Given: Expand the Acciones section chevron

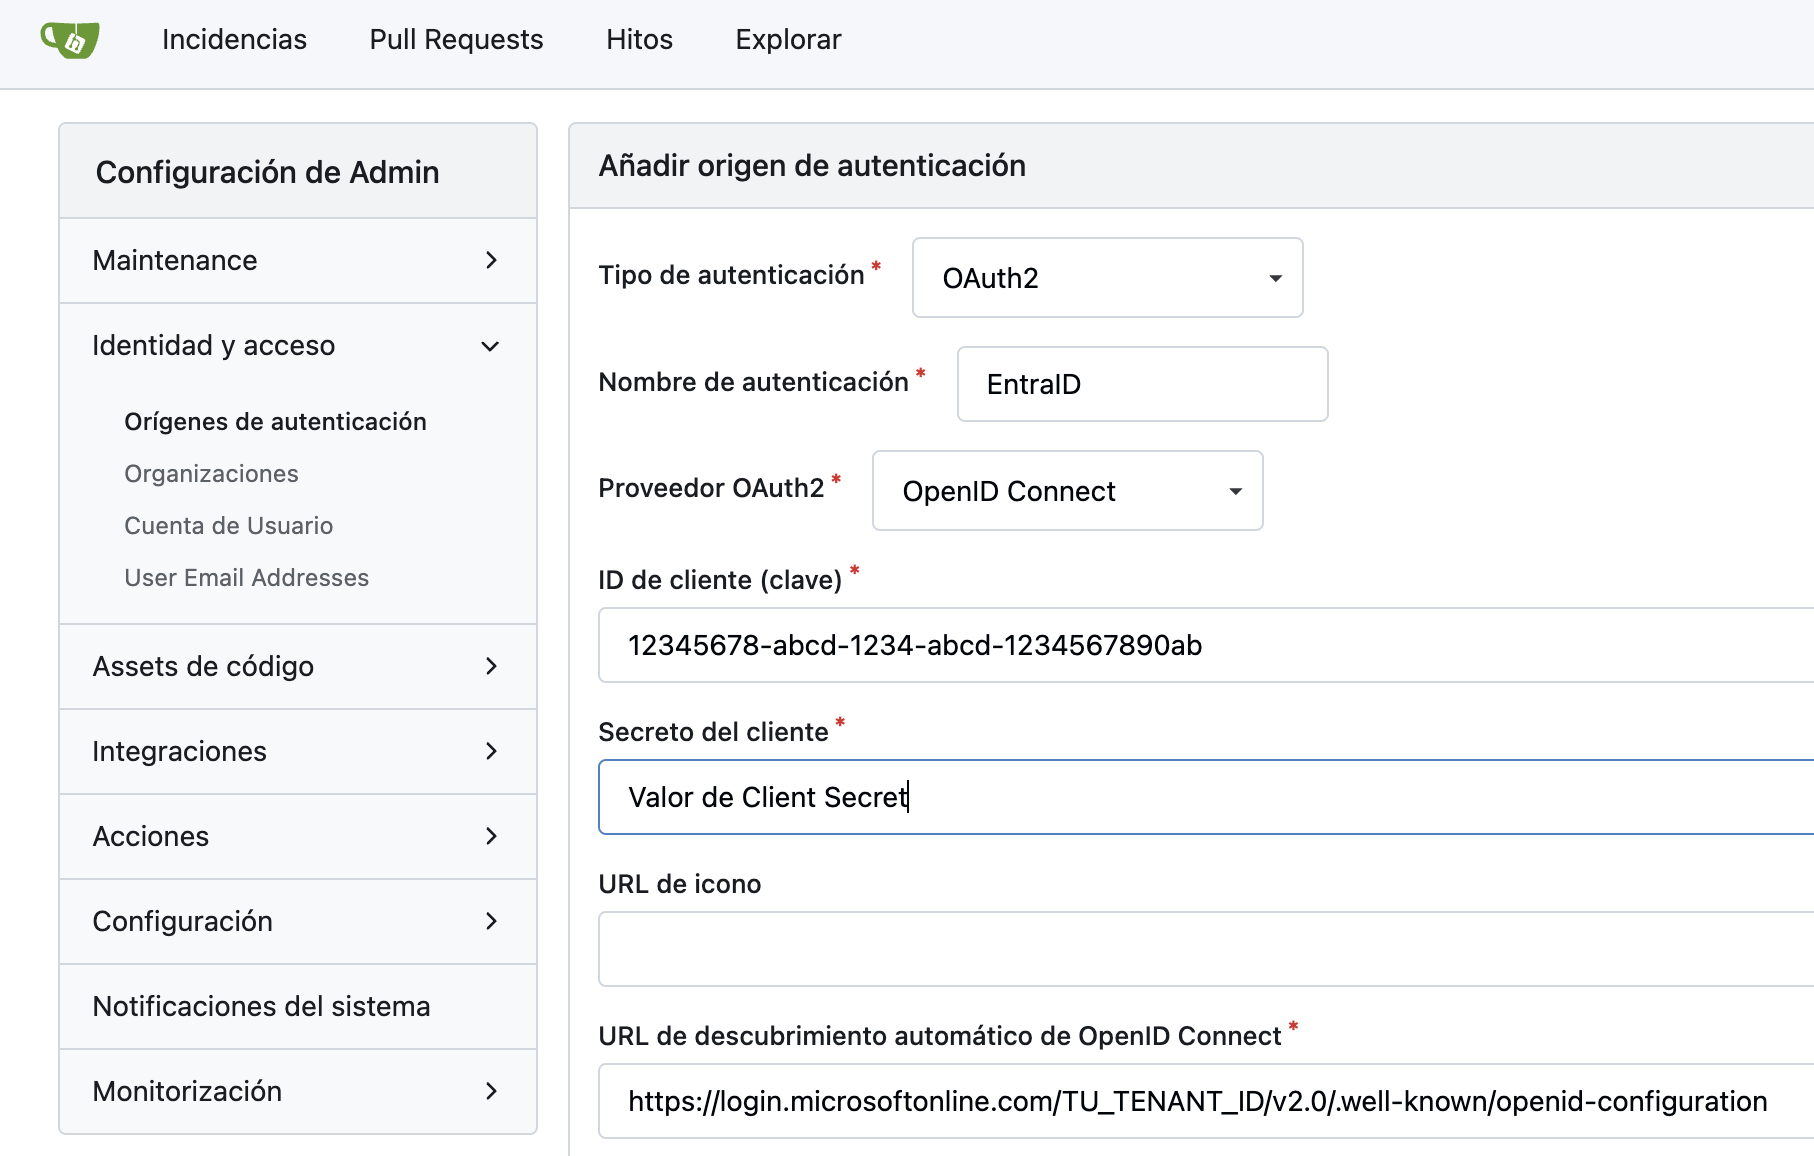Looking at the screenshot, I should click(x=490, y=837).
